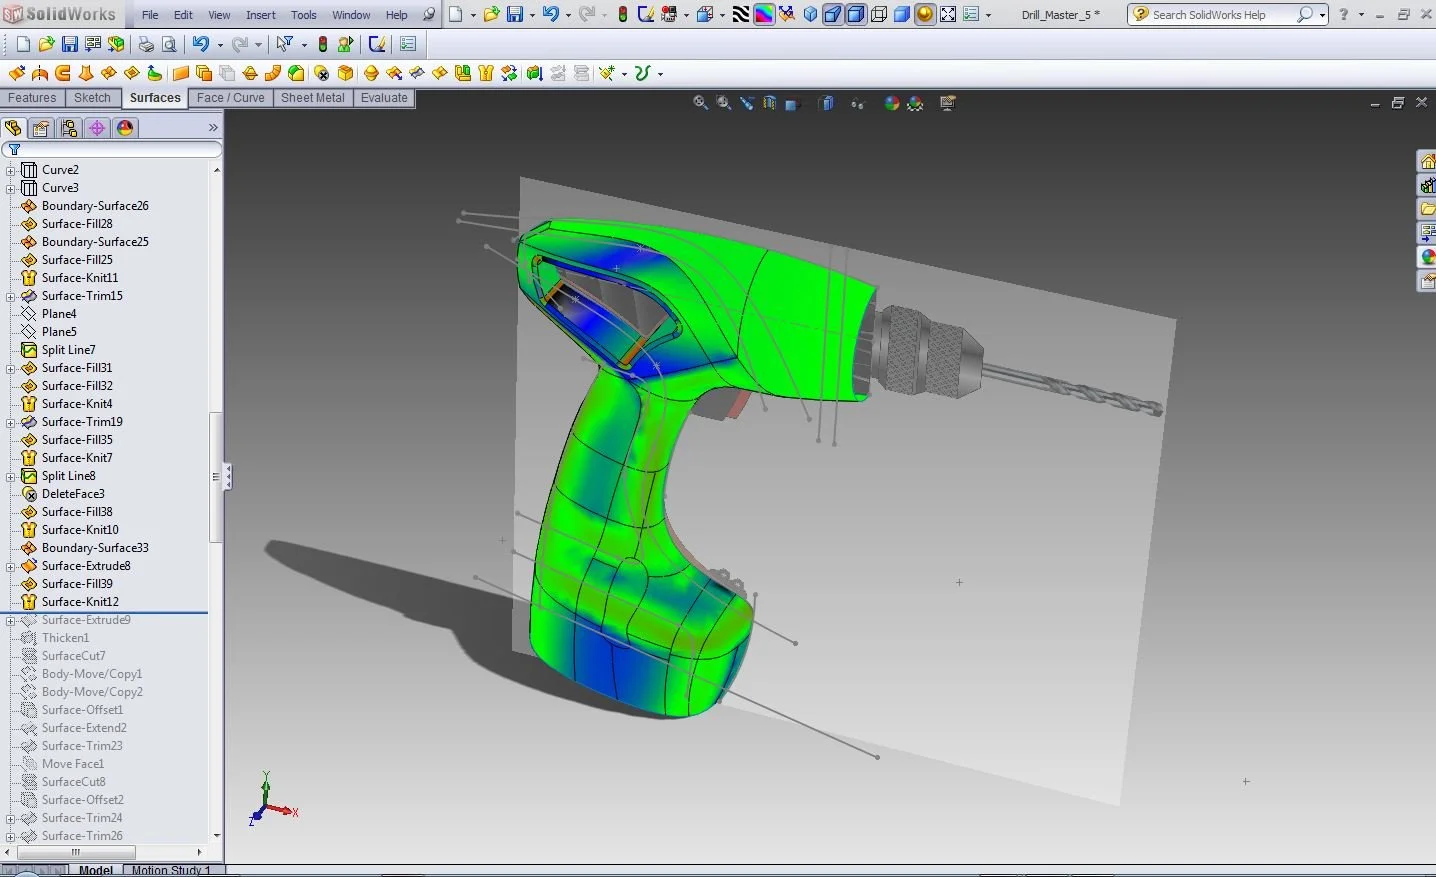Open the ConfigurationManager tab
The width and height of the screenshot is (1436, 877).
[69, 128]
